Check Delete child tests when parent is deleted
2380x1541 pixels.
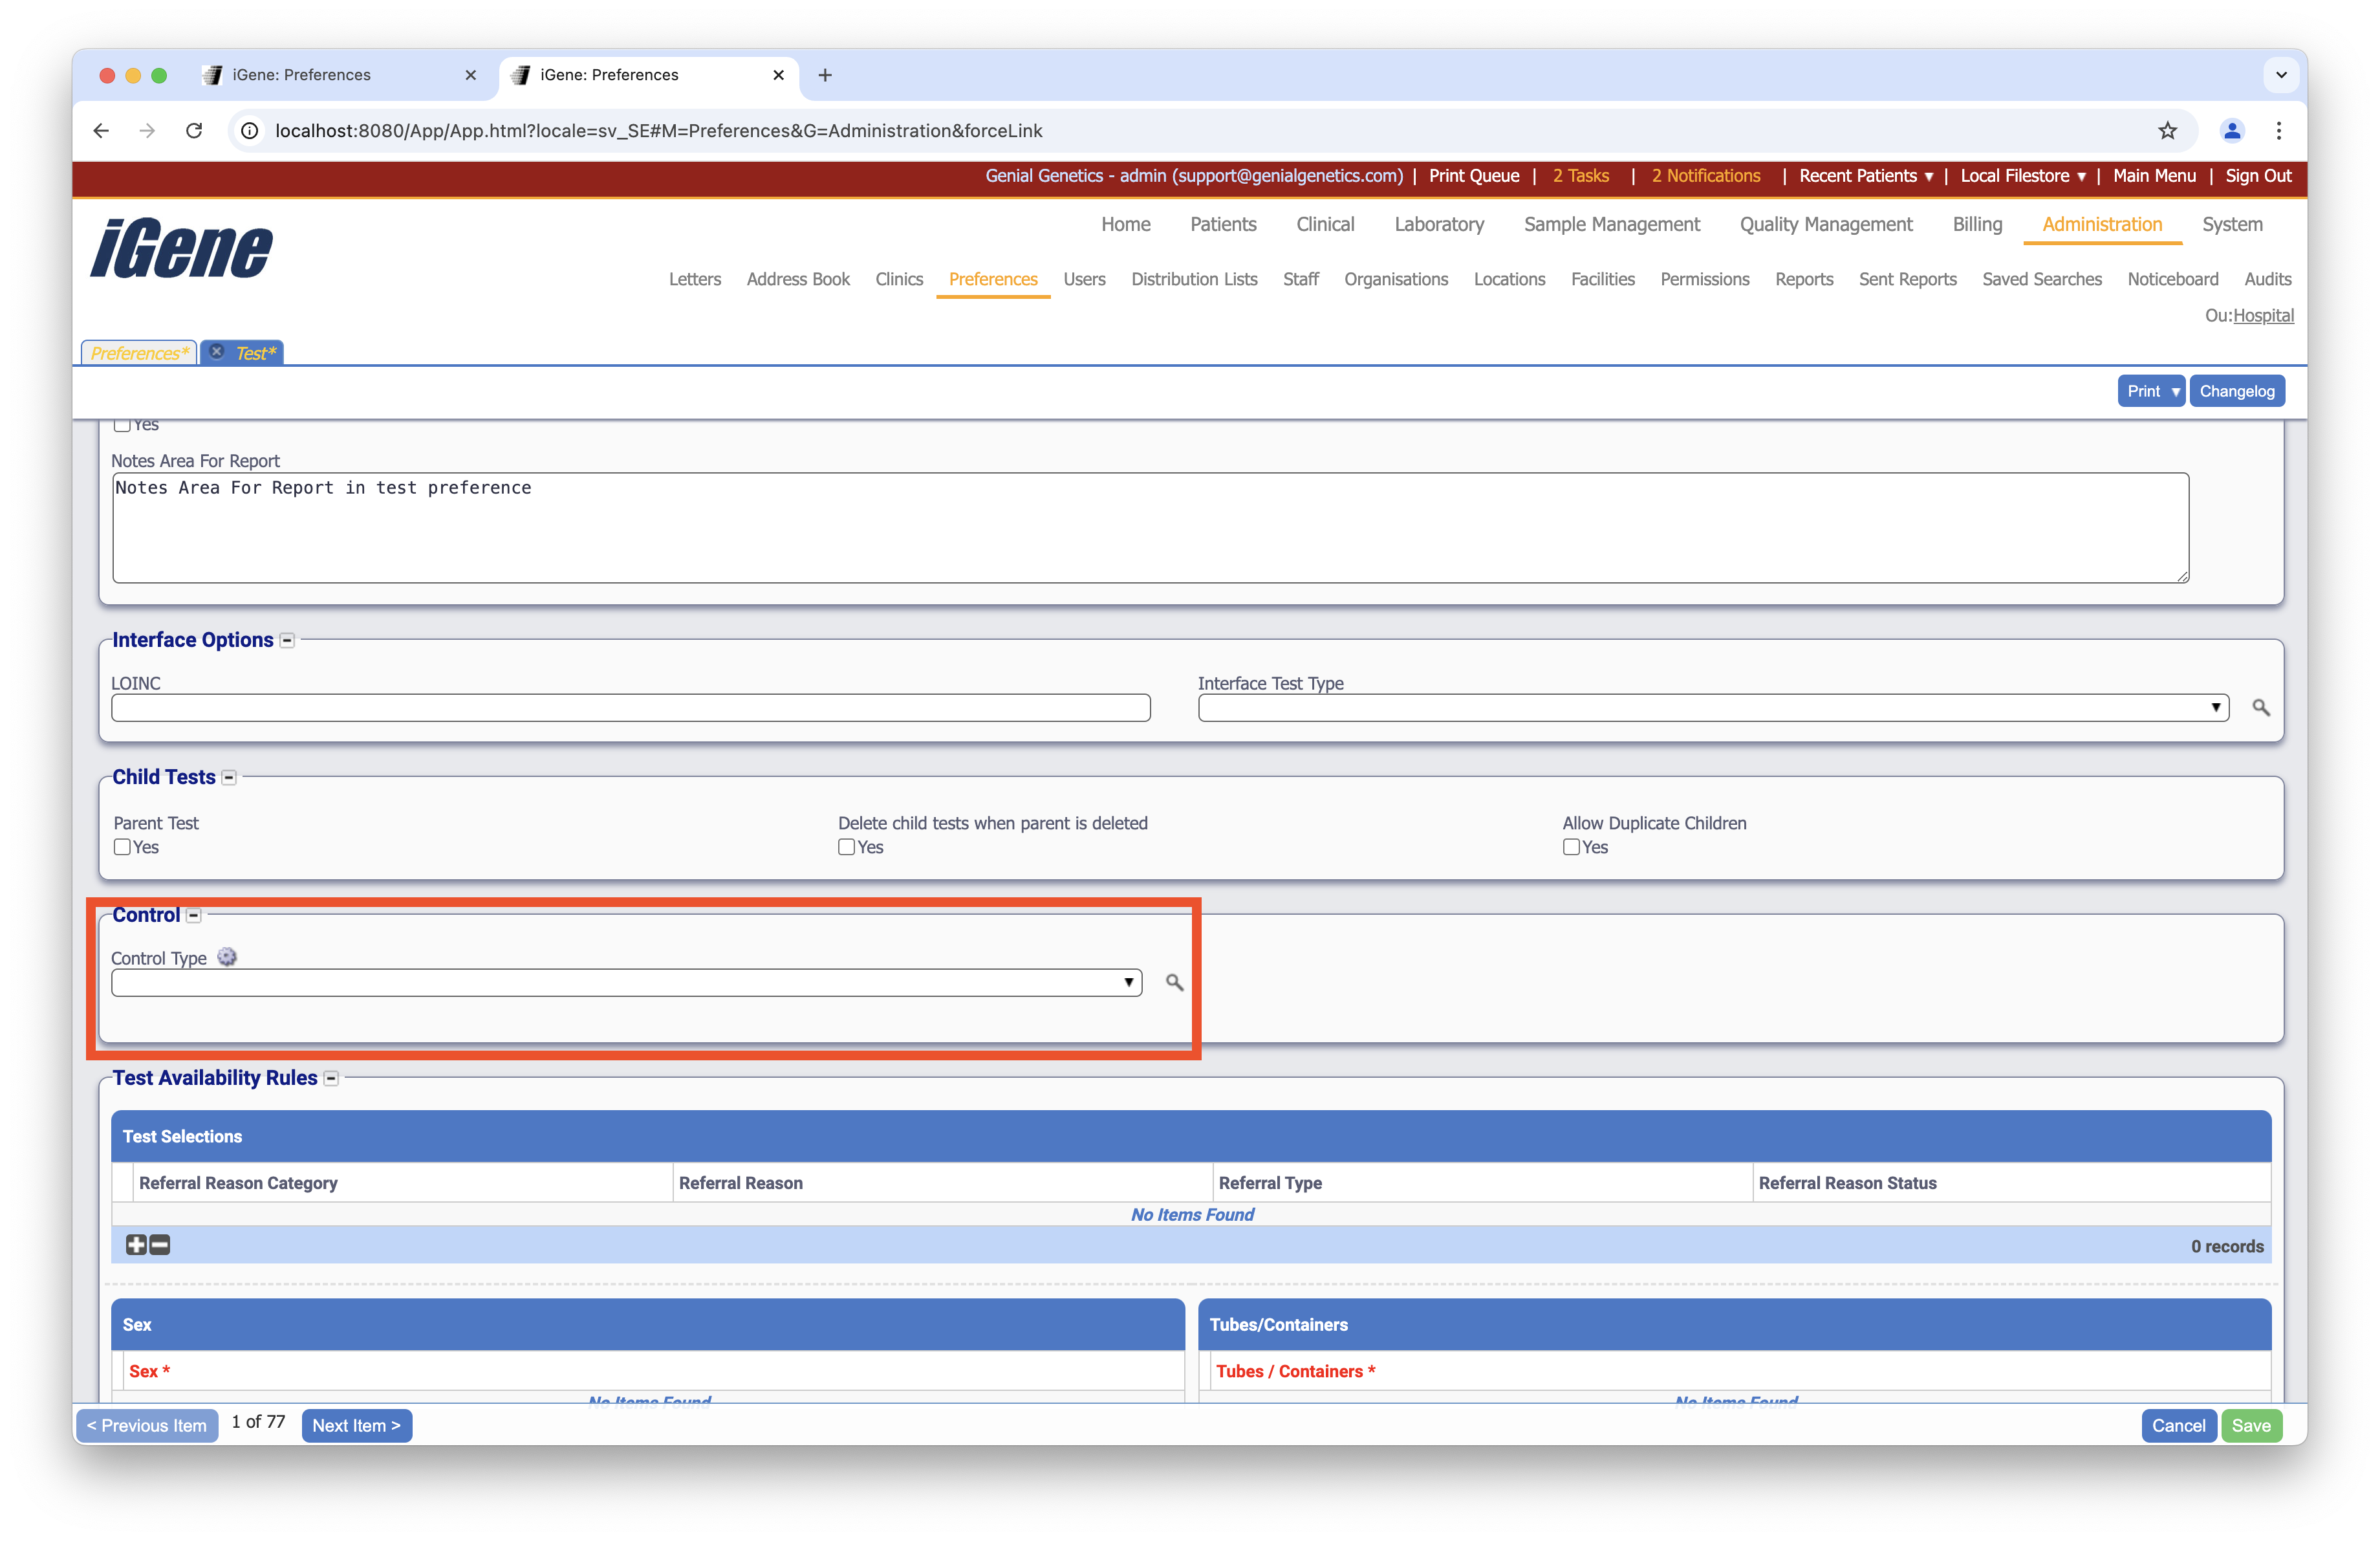pyautogui.click(x=846, y=847)
